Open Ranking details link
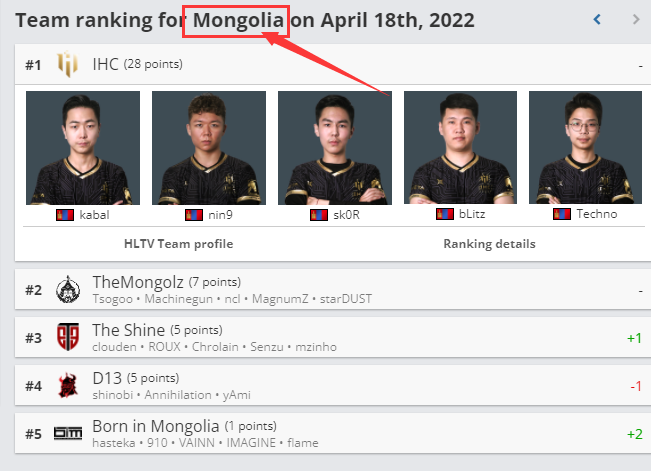Viewport: 651px width, 471px height. [489, 244]
